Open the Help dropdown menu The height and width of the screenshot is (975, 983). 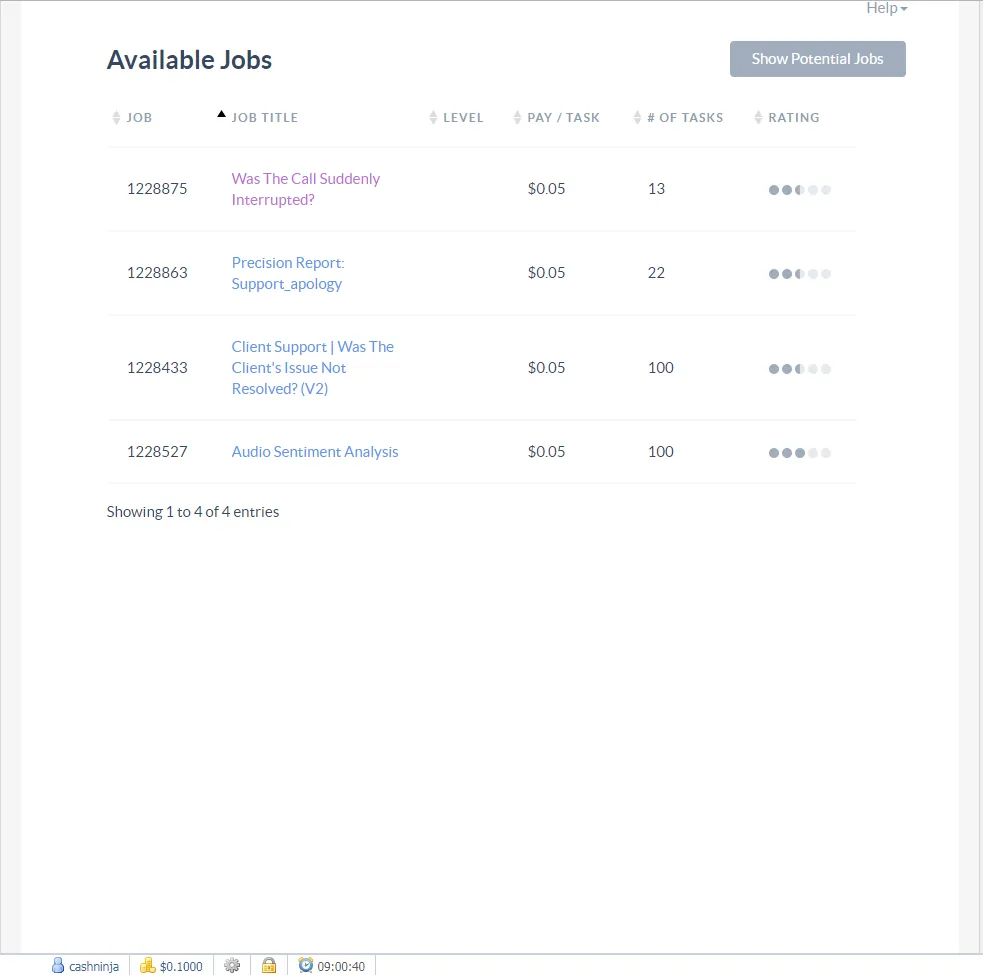pyautogui.click(x=886, y=8)
